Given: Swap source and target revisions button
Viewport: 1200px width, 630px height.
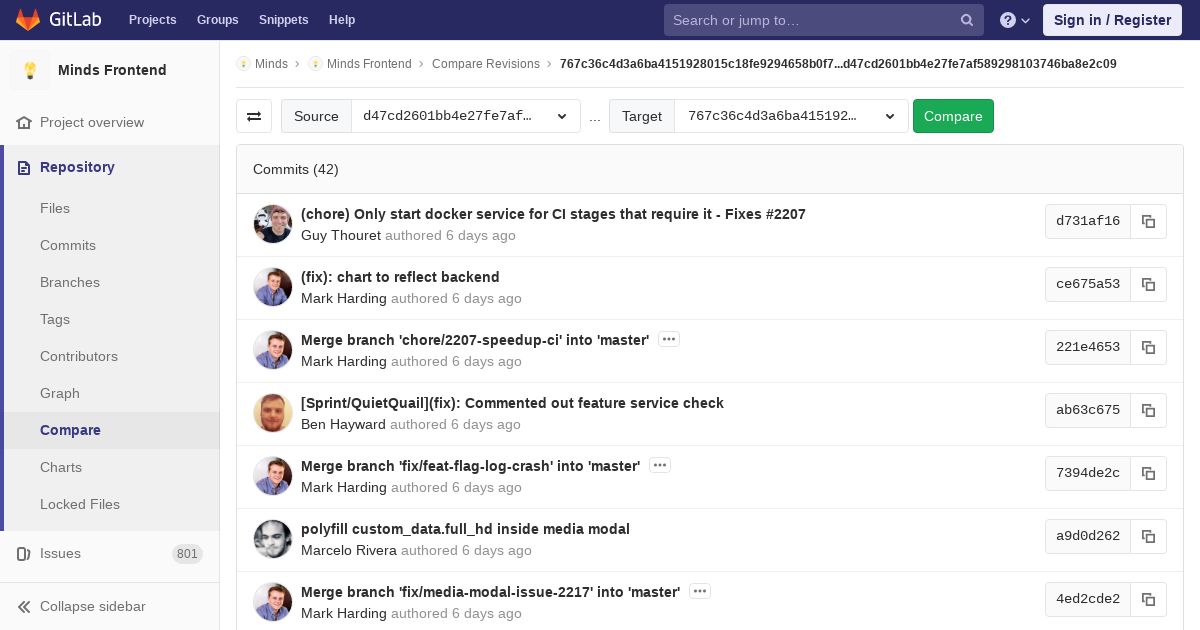Looking at the screenshot, I should click(x=254, y=116).
